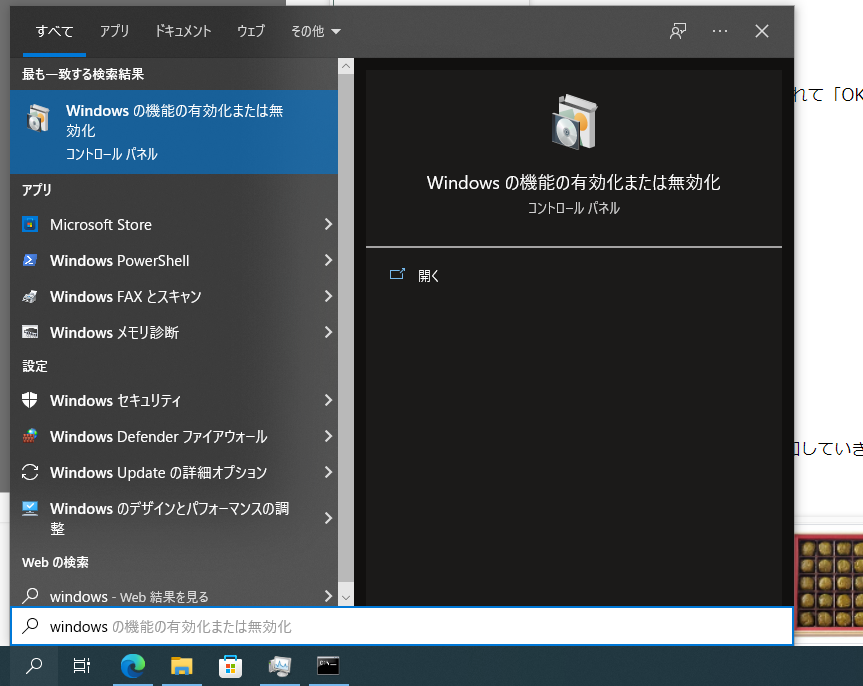
Task: Expand the Windows Update の詳細オプション arrow
Action: point(328,472)
